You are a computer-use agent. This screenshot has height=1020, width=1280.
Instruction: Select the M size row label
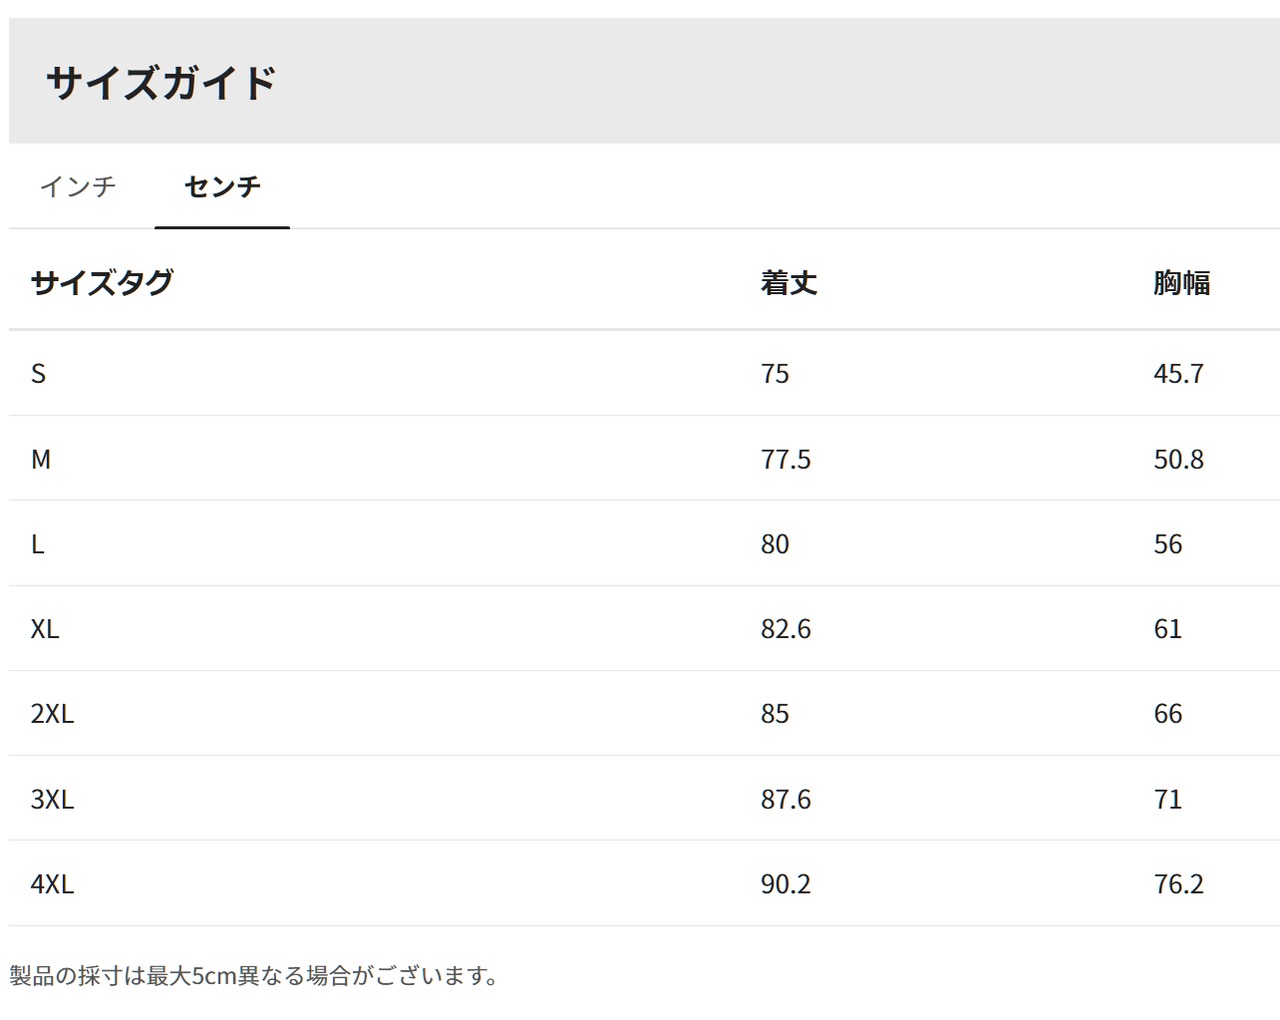(41, 460)
